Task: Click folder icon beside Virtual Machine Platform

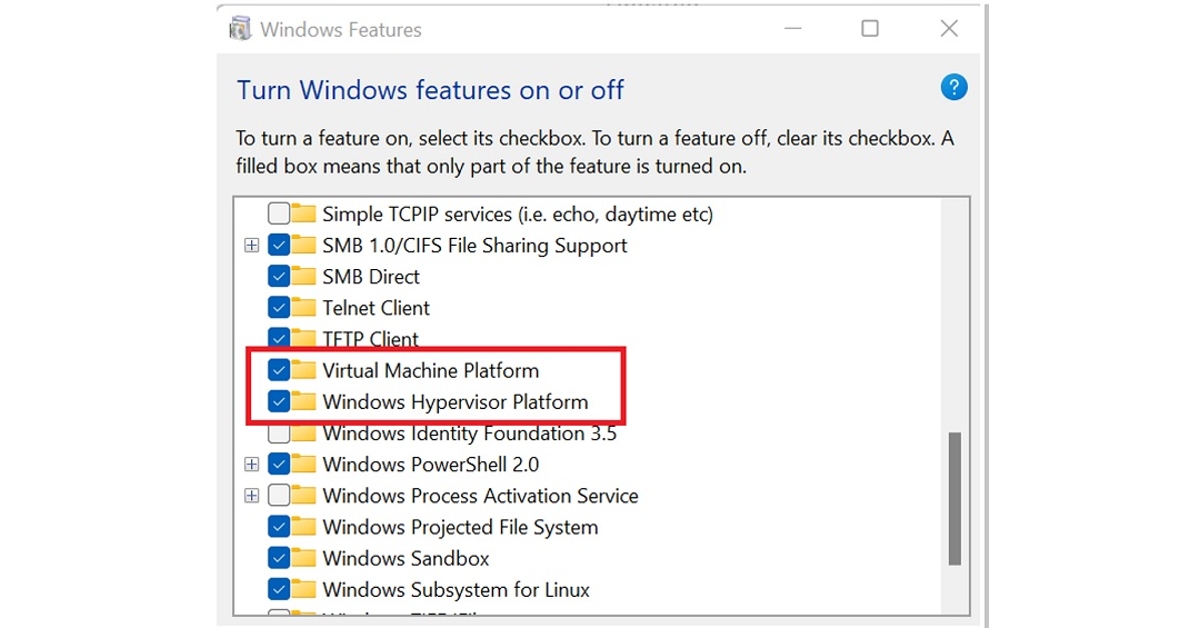Action: coord(304,371)
